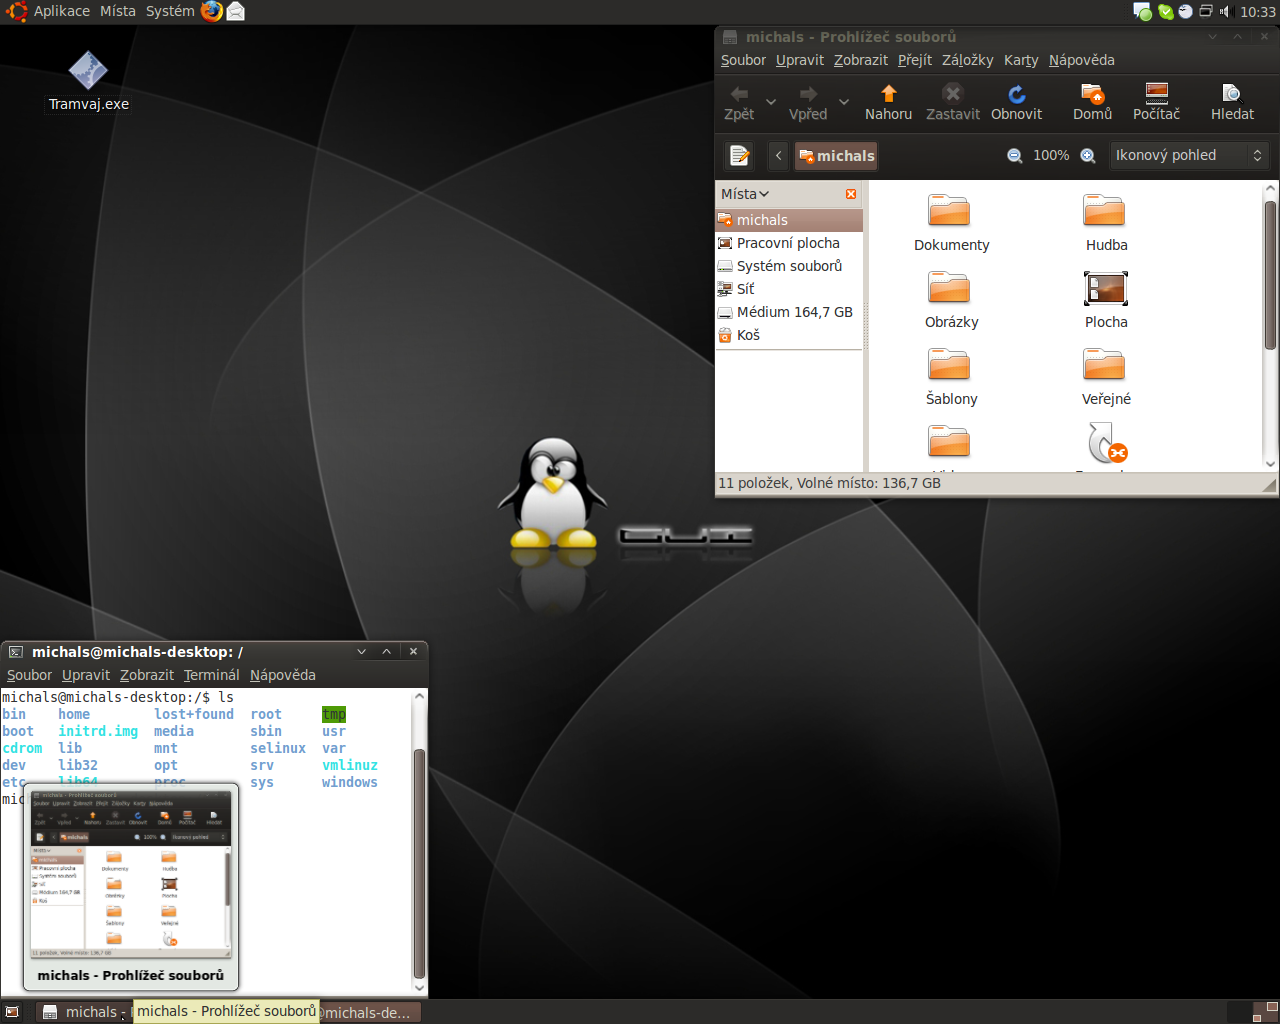Open Aplikace menu in top panel
The width and height of the screenshot is (1280, 1024).
coord(62,11)
